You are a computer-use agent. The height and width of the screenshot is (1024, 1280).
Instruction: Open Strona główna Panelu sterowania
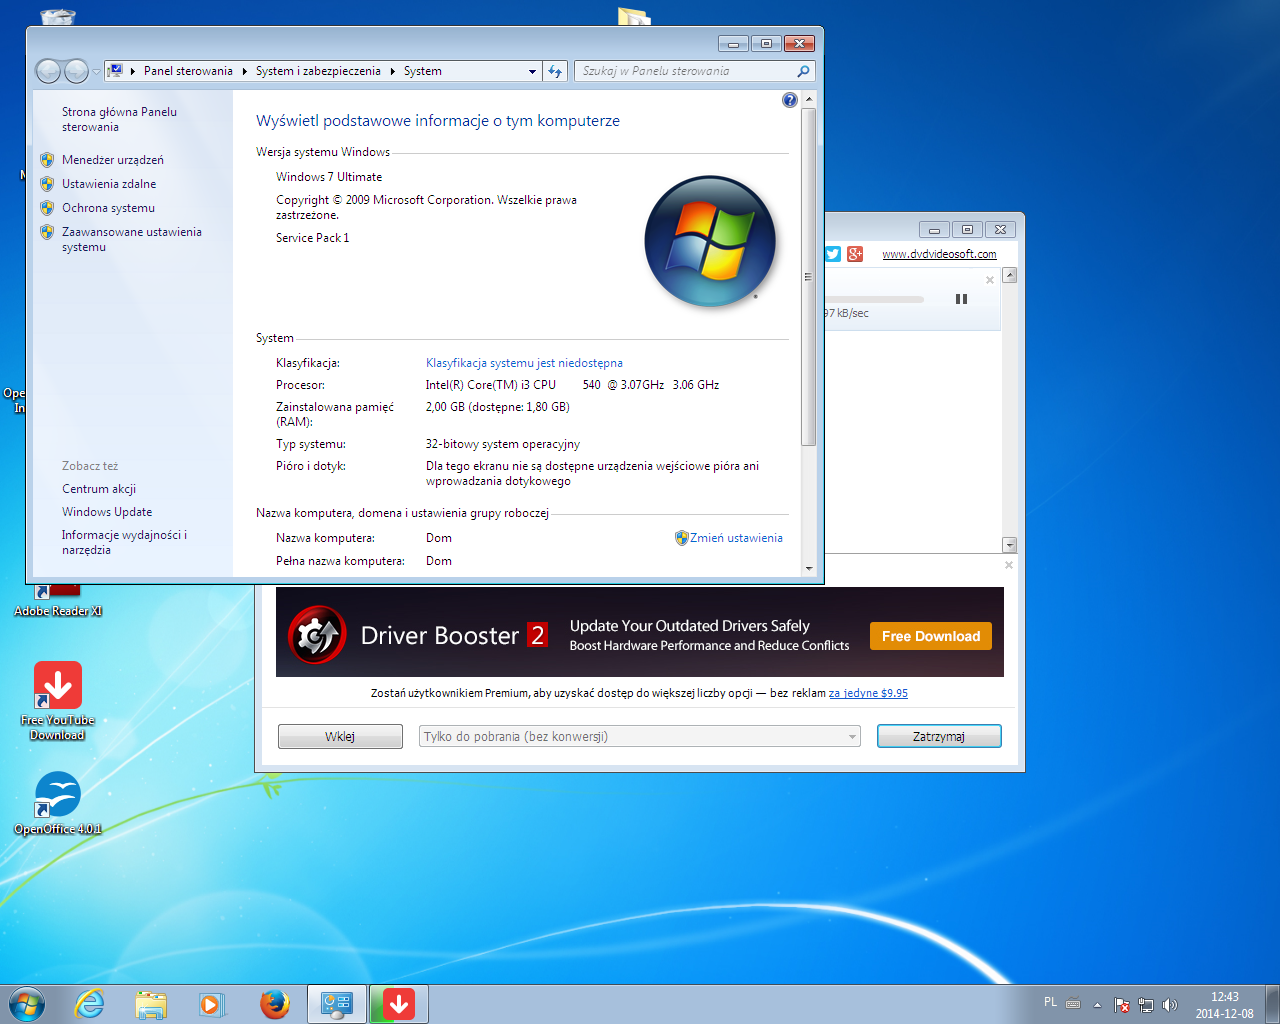click(x=119, y=119)
